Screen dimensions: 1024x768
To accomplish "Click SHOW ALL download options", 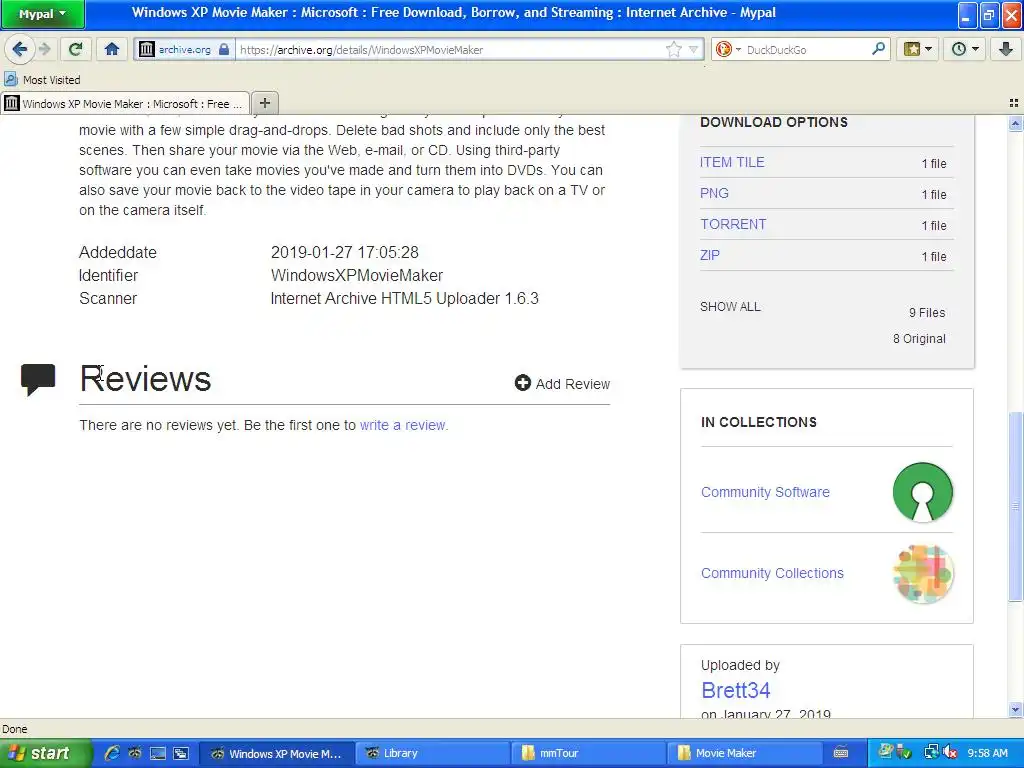I will click(x=730, y=306).
